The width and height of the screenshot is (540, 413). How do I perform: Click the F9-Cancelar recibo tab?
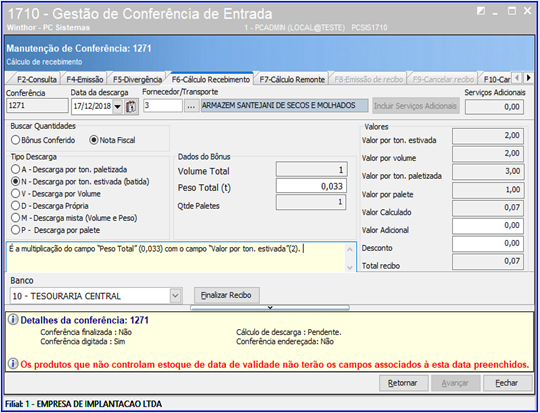pyautogui.click(x=443, y=80)
